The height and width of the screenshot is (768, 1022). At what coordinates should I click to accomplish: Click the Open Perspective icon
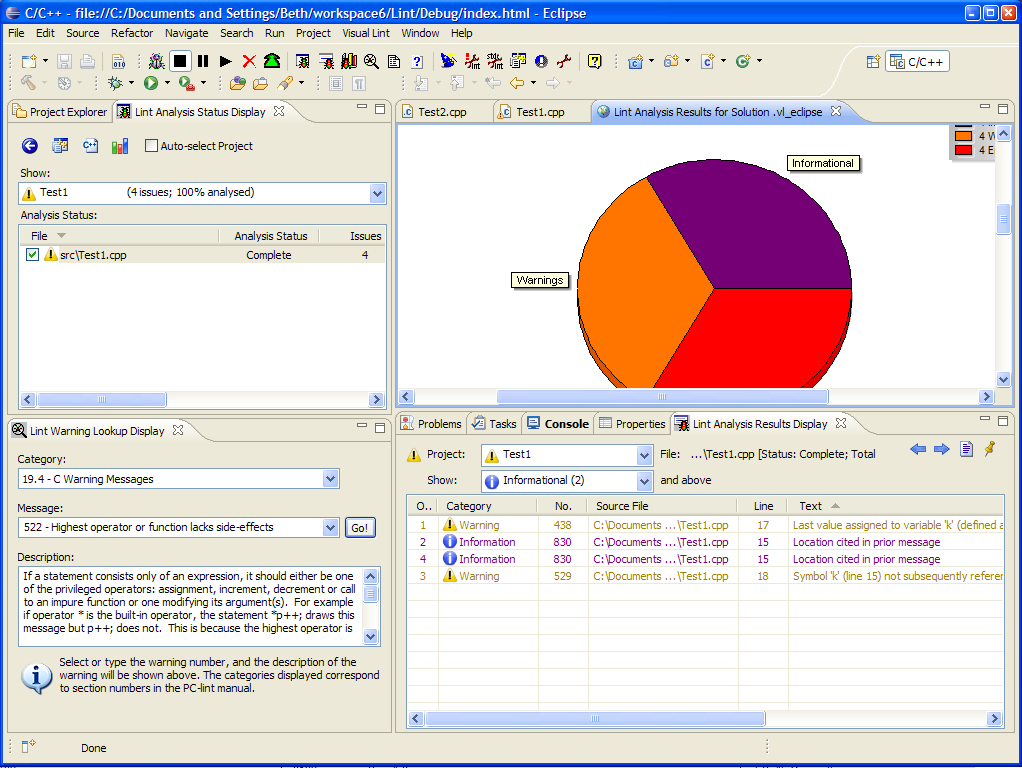(x=873, y=62)
